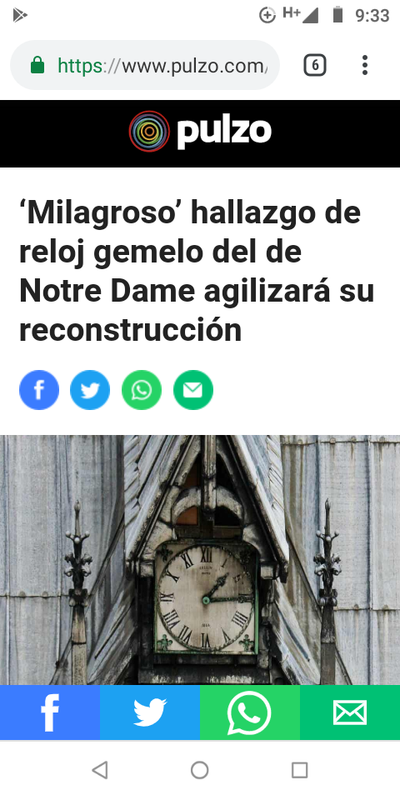The width and height of the screenshot is (400, 800).
Task: Tap the Play Store notification icon in status bar
Action: pos(19,15)
